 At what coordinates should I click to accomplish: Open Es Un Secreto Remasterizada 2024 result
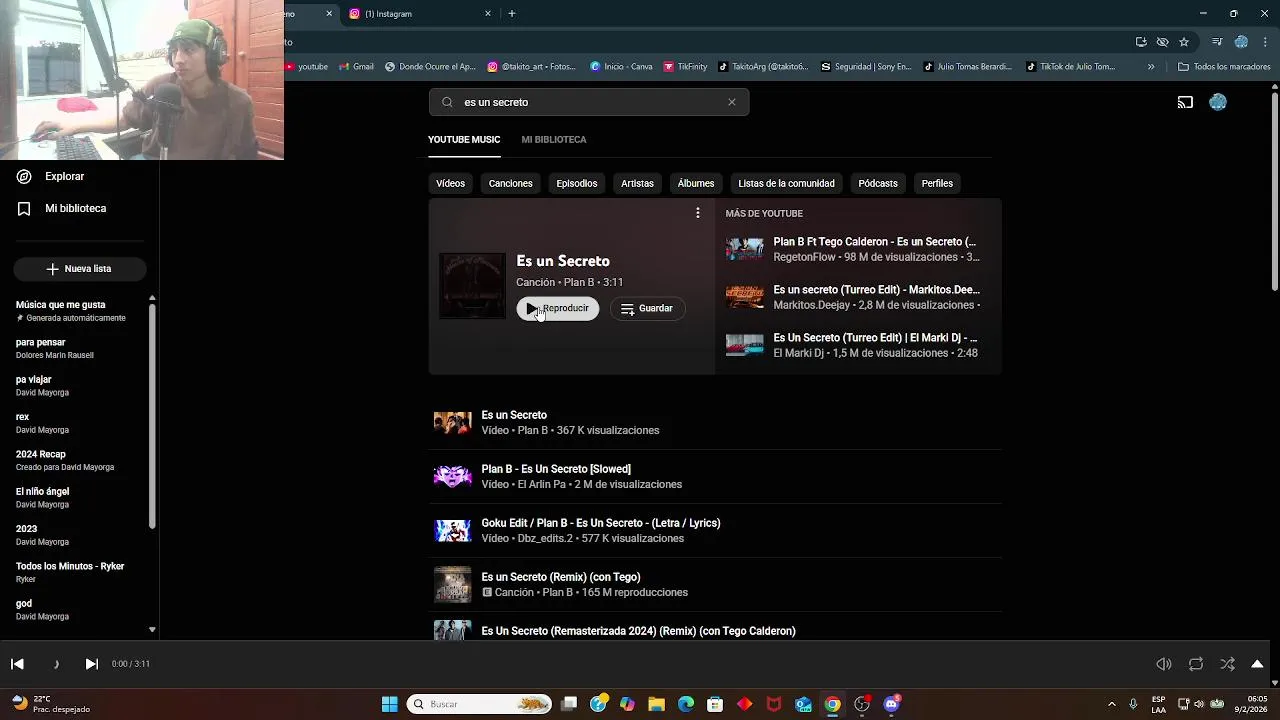click(x=715, y=628)
